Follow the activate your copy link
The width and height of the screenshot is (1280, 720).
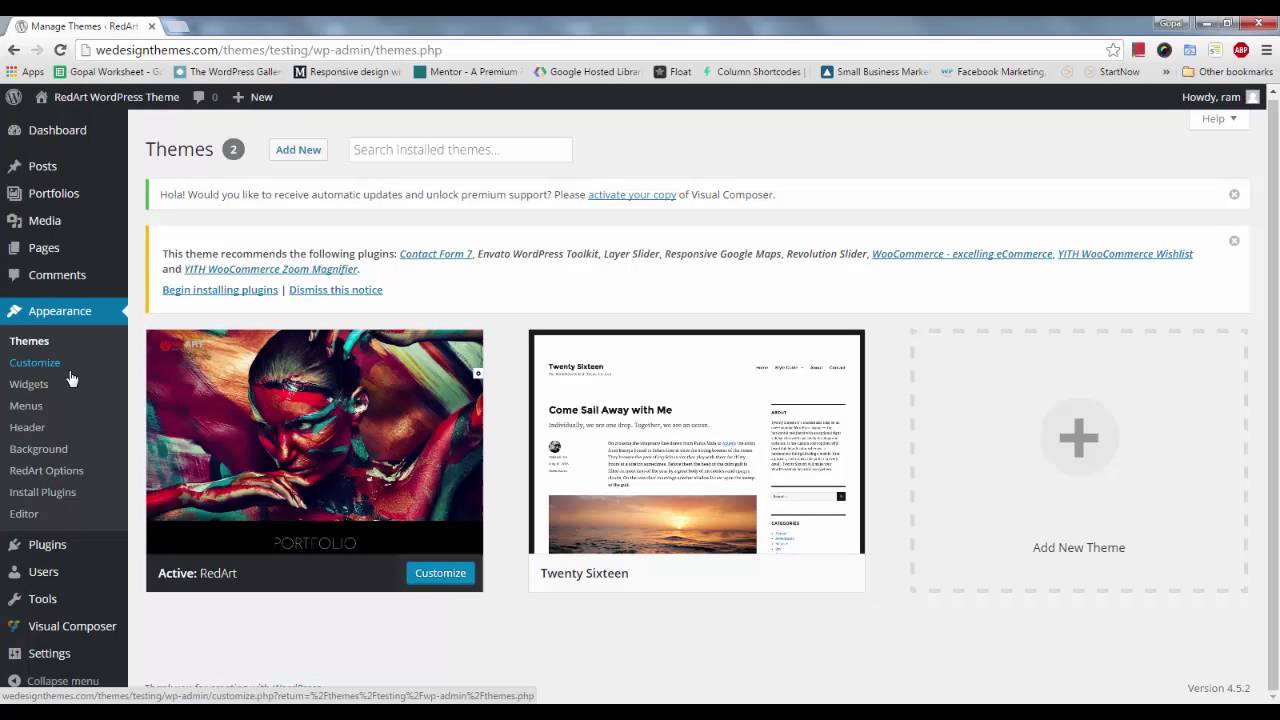tap(632, 195)
